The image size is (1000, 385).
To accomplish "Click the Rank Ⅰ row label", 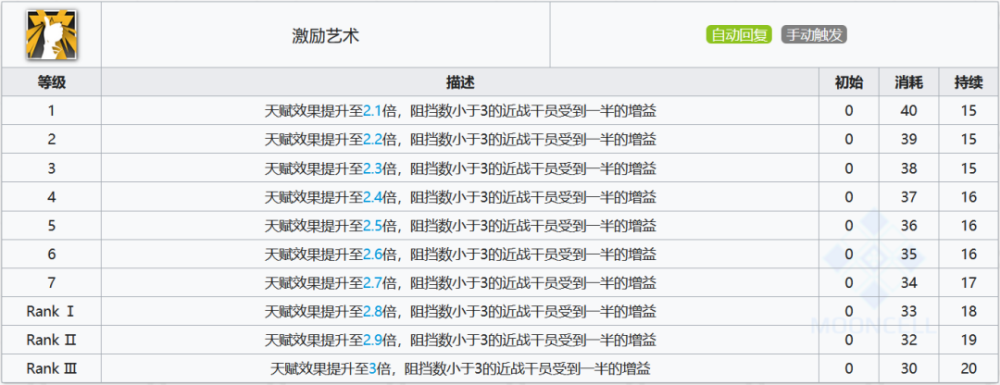I will coord(51,311).
